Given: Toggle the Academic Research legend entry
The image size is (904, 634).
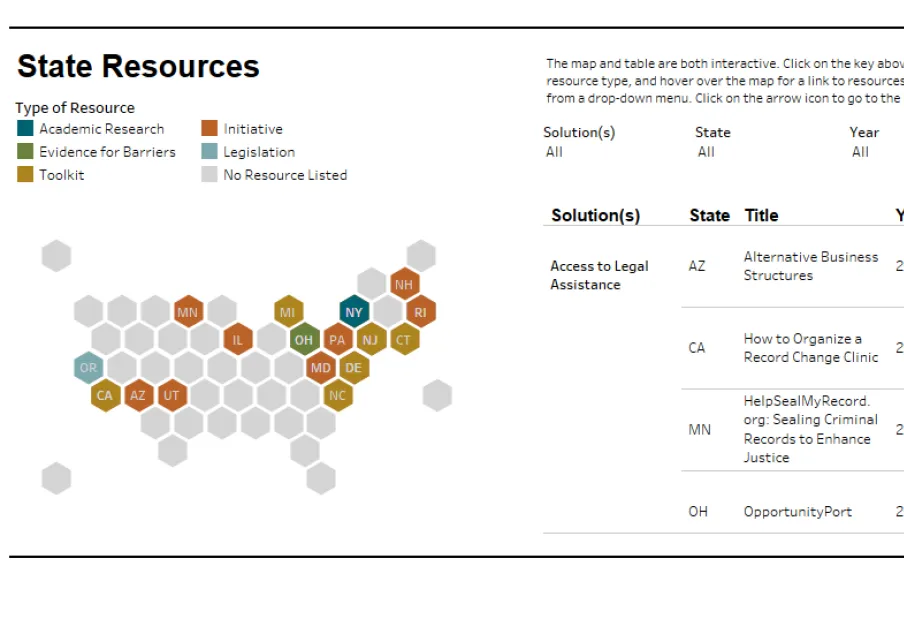Looking at the screenshot, I should [x=97, y=128].
